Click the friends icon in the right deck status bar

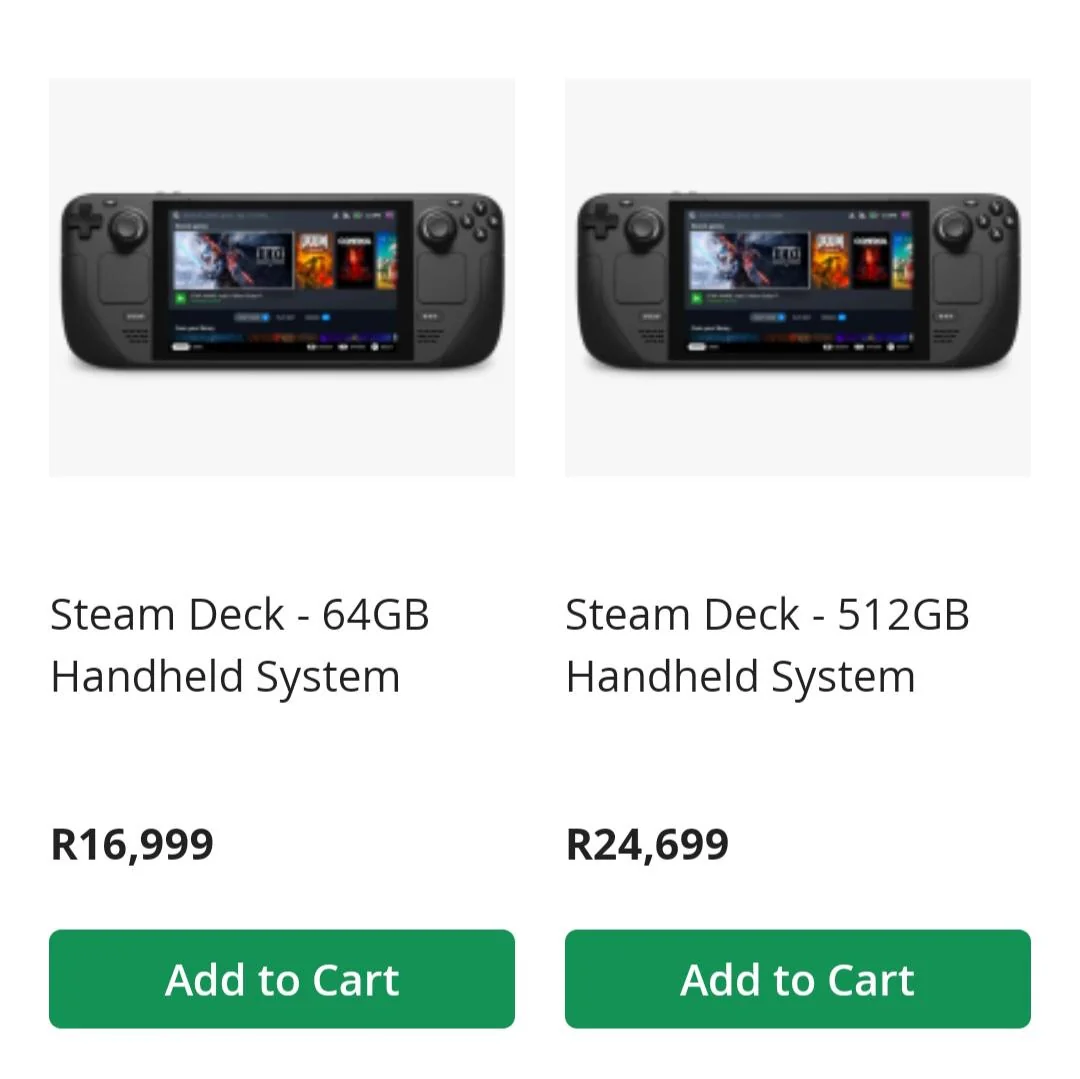point(851,215)
